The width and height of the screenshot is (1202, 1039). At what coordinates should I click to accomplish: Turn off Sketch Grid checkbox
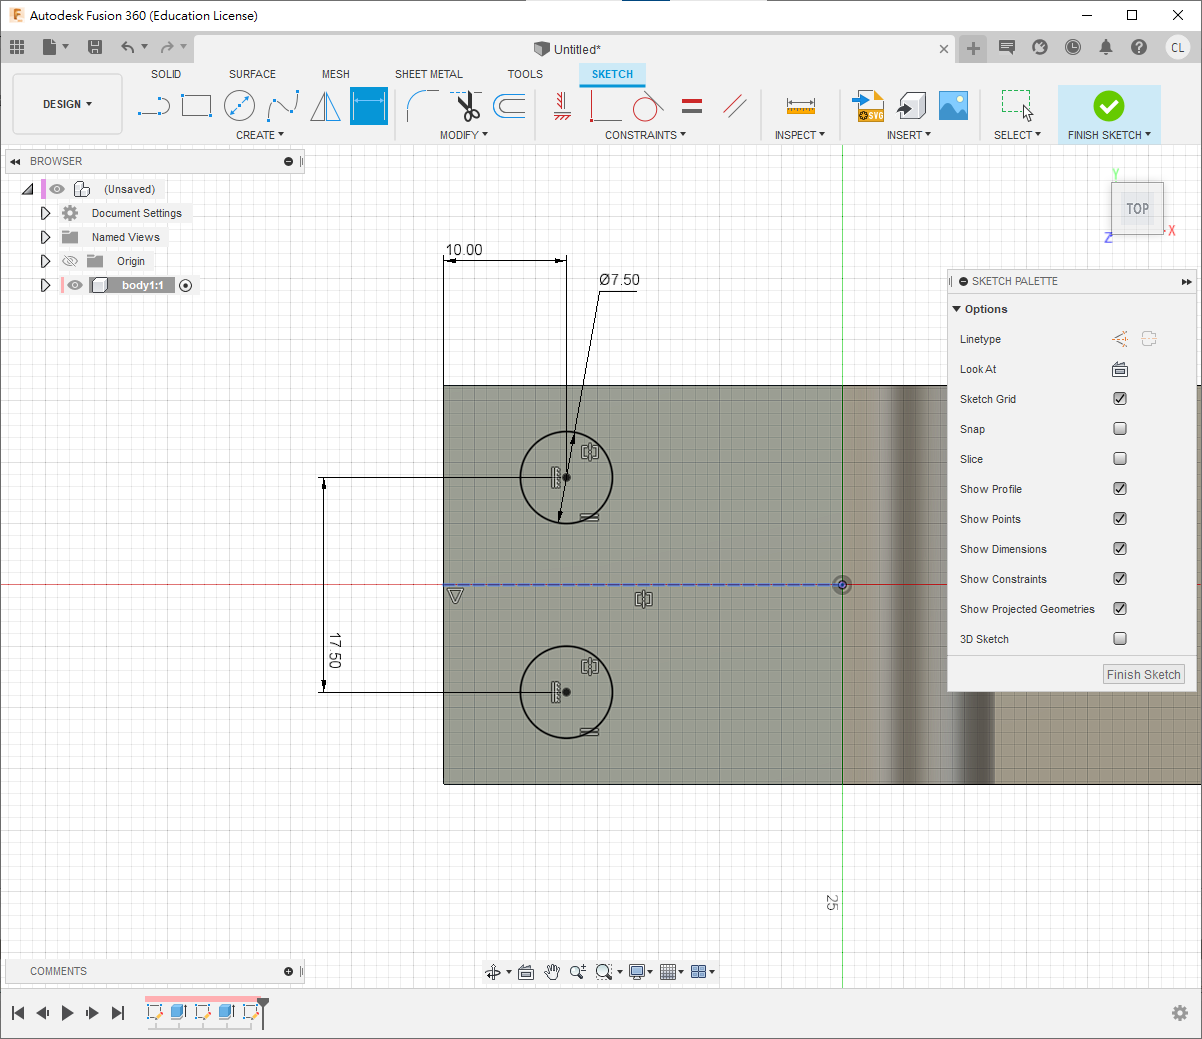[1120, 399]
